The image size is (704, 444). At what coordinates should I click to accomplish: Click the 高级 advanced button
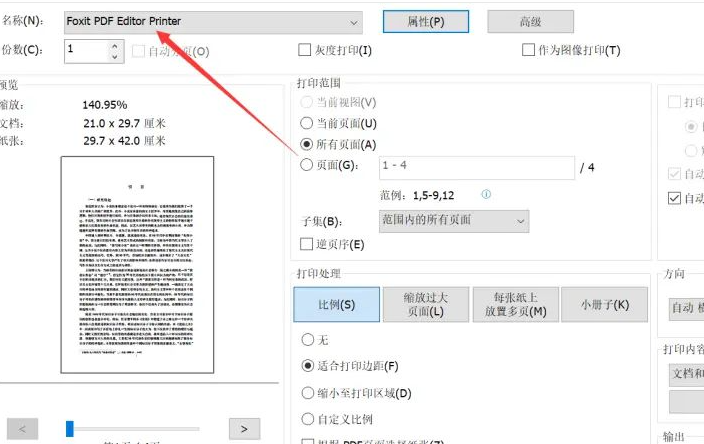point(530,22)
